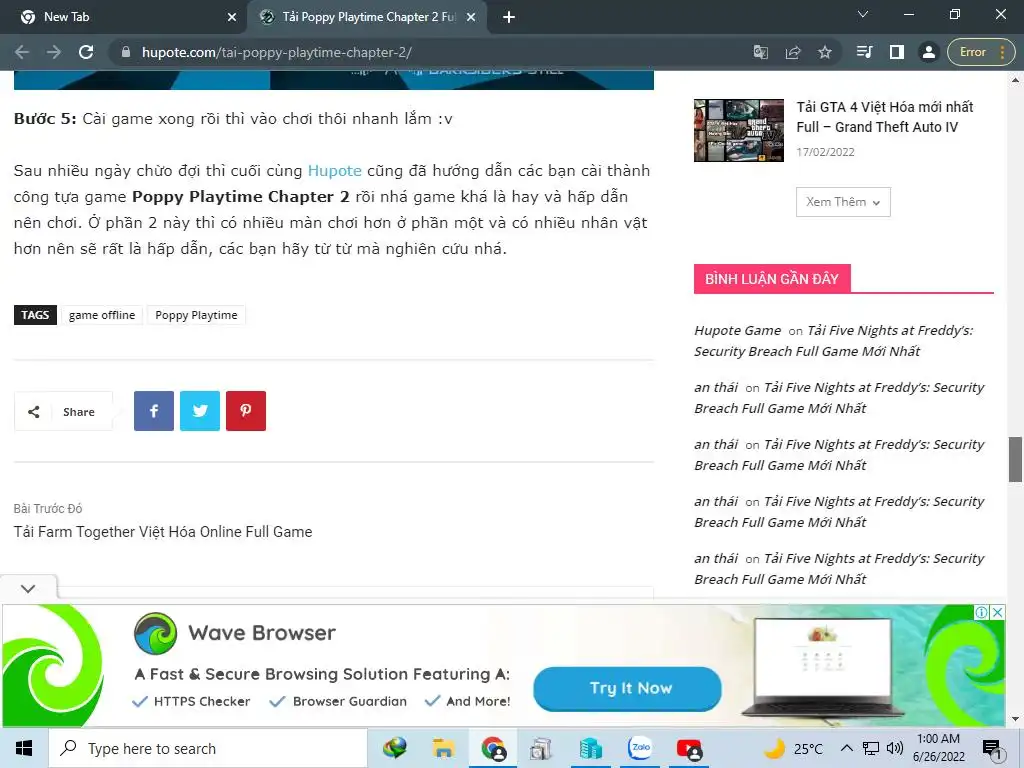Open File Explorer from the taskbar
The height and width of the screenshot is (768, 1024).
coord(443,748)
